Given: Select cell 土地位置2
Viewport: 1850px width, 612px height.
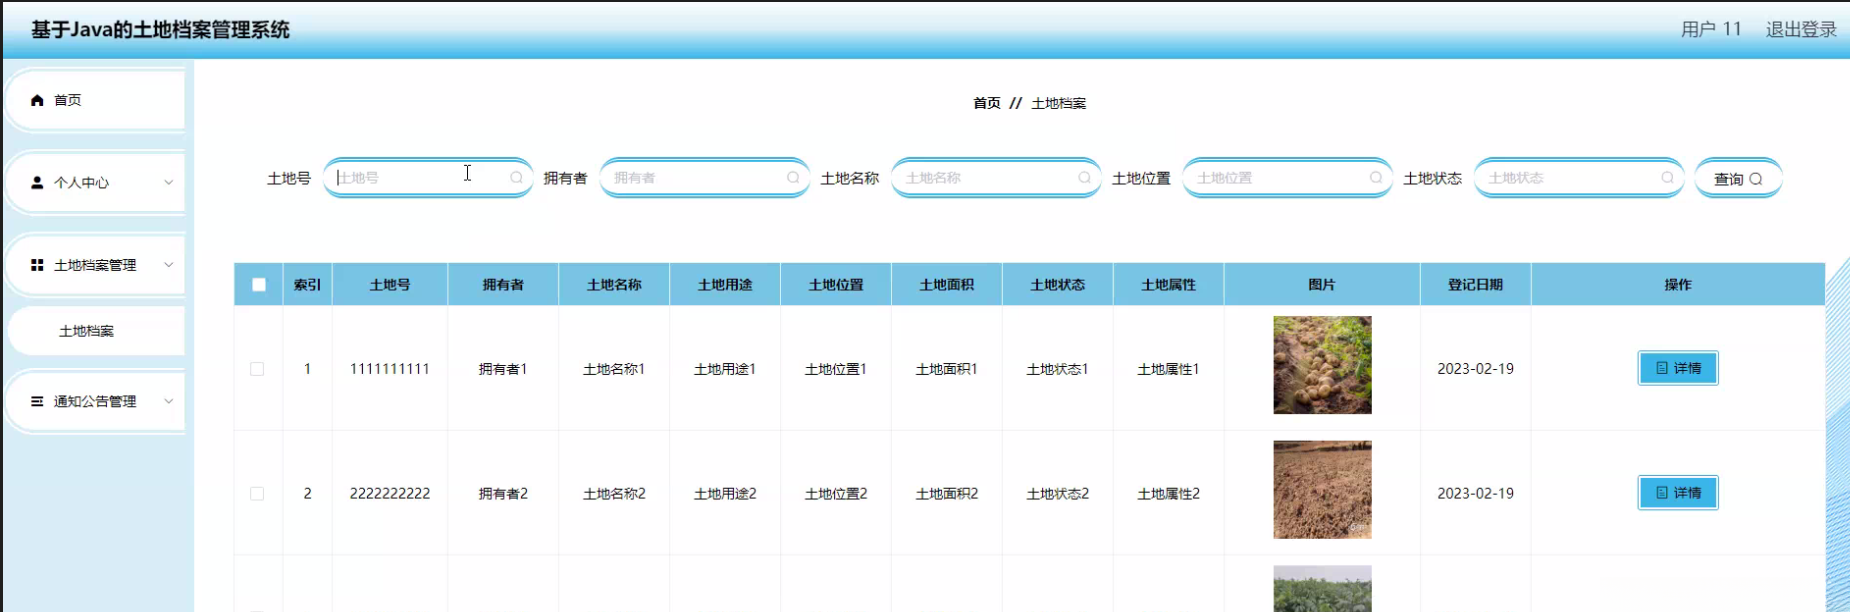Looking at the screenshot, I should tap(836, 494).
